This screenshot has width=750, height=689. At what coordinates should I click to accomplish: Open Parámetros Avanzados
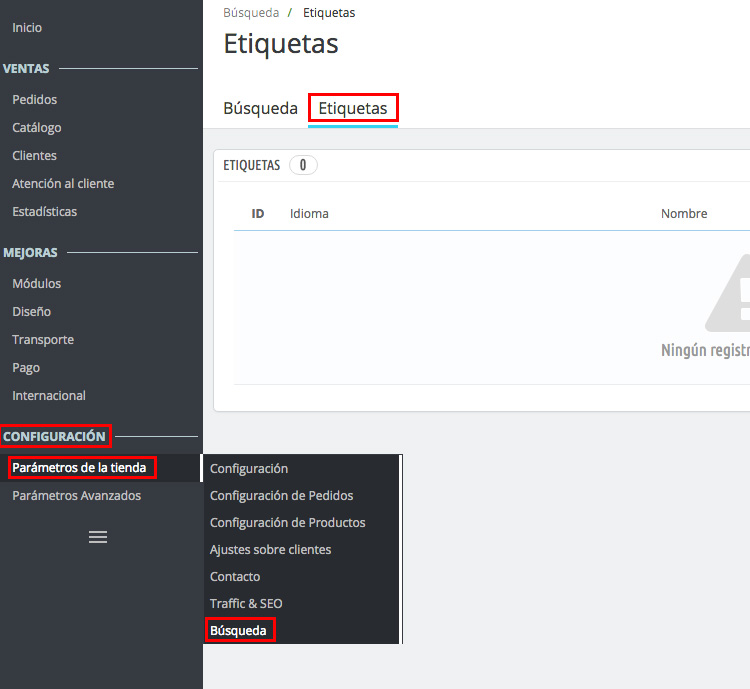pos(77,496)
